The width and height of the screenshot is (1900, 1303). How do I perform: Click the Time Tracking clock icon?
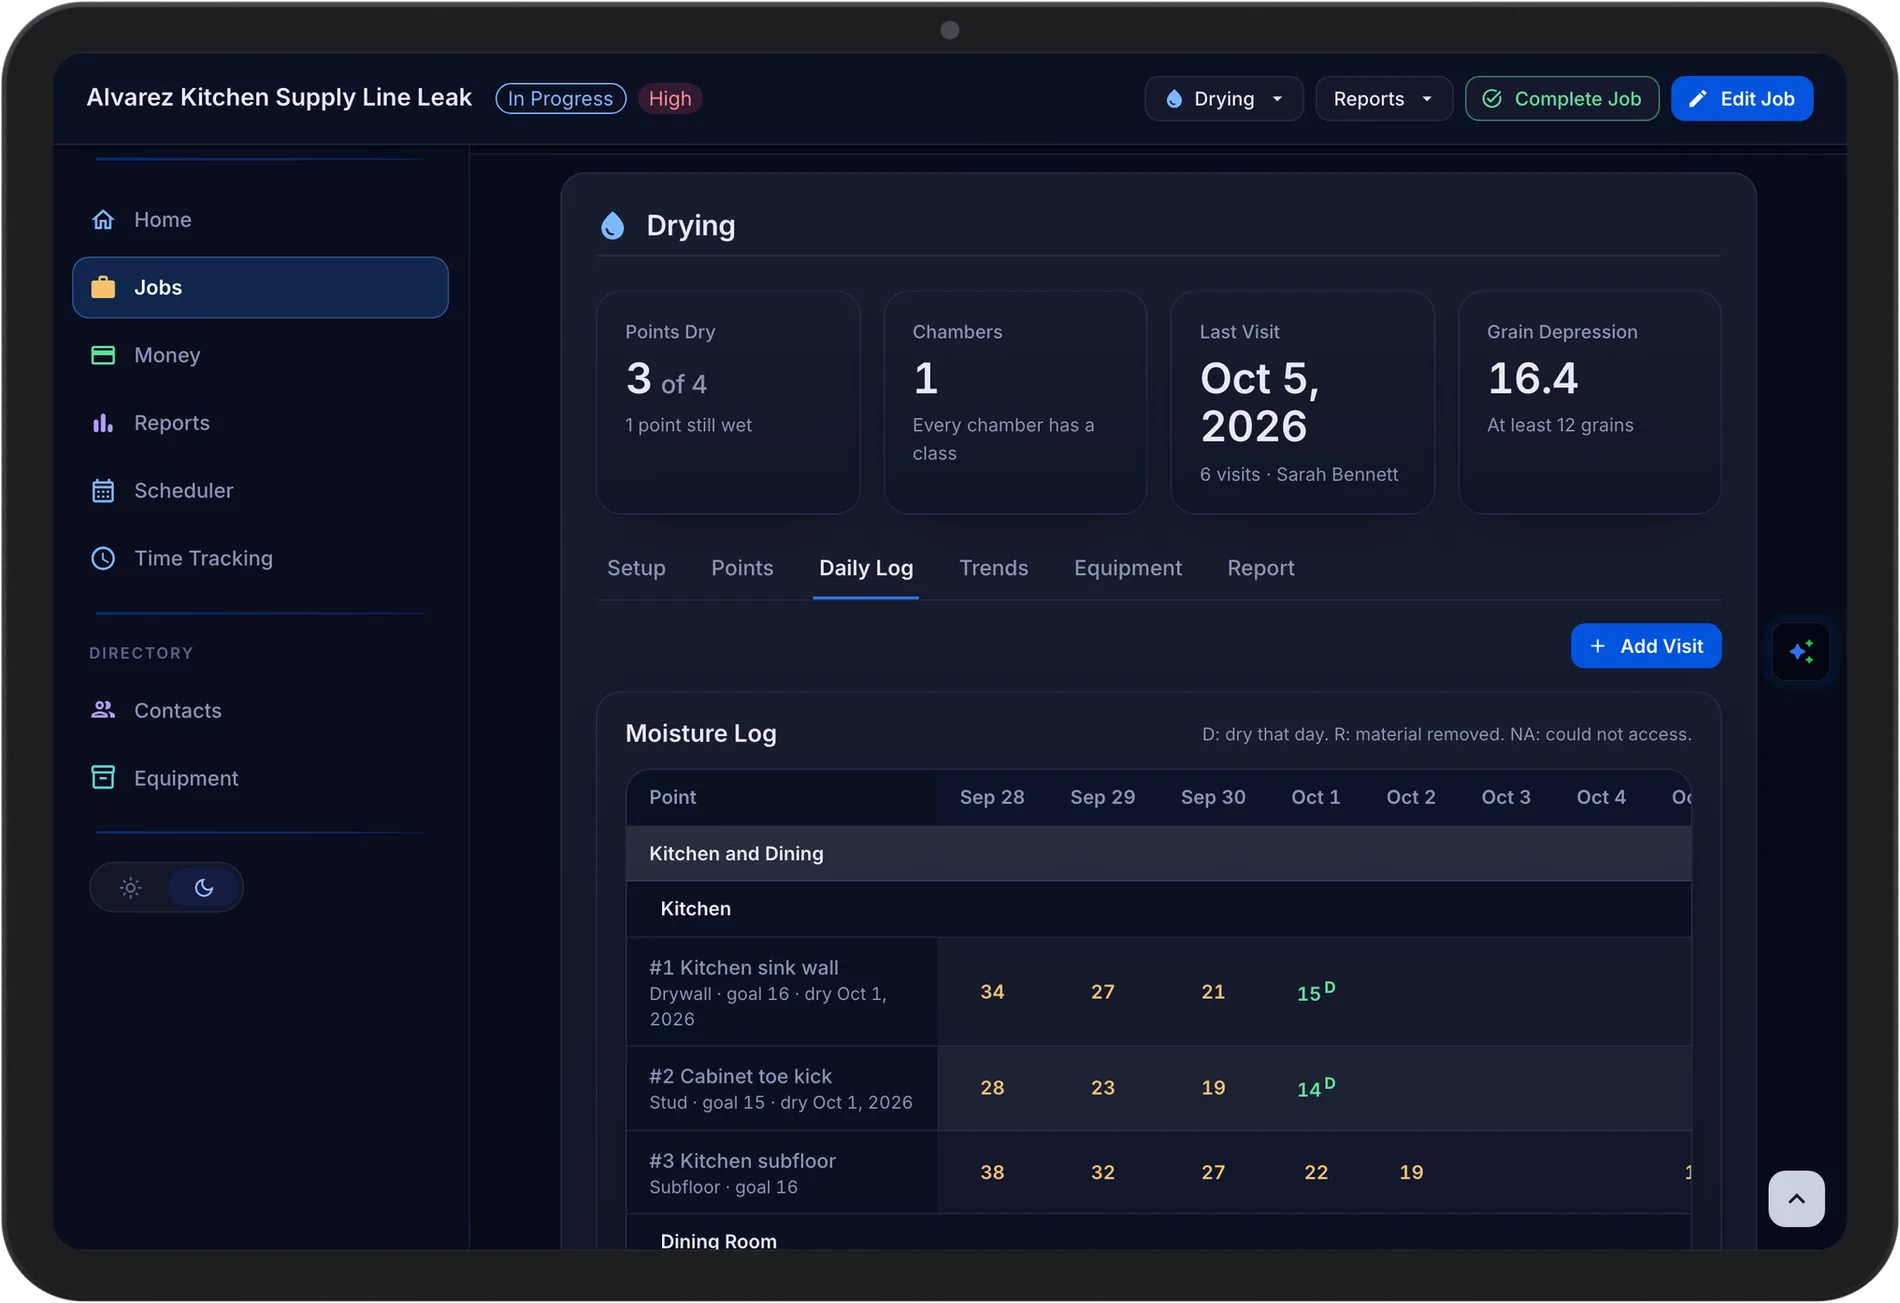click(103, 558)
